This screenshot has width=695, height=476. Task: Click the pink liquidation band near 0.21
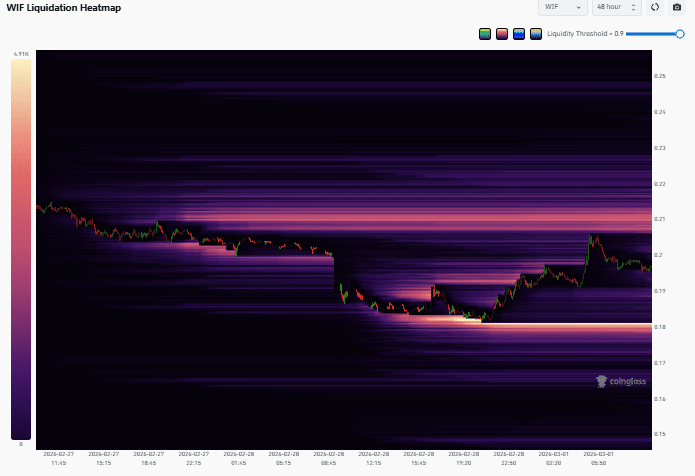coord(400,216)
